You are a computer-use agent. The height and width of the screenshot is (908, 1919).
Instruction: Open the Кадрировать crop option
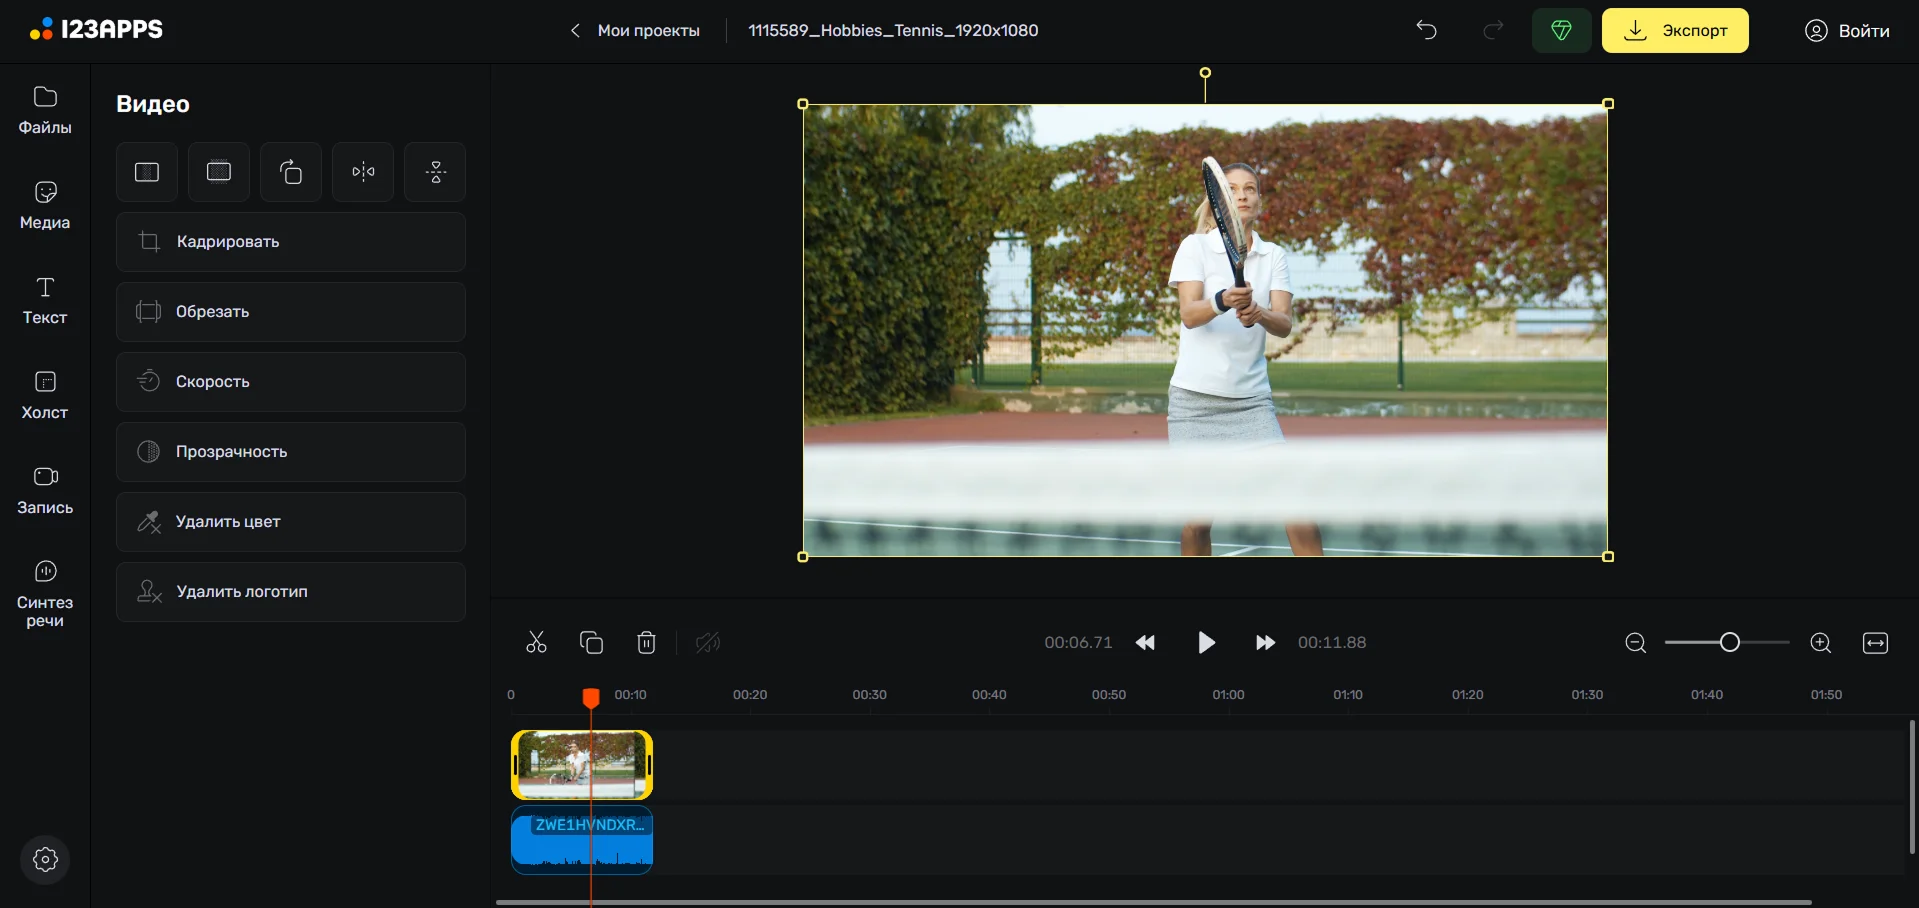point(291,242)
